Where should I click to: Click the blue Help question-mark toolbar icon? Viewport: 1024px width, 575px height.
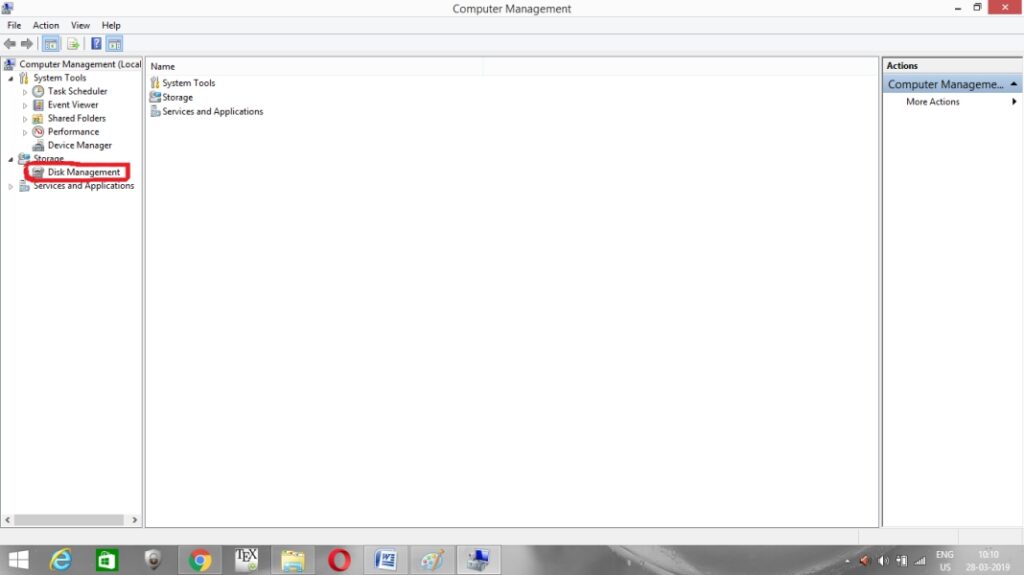[96, 44]
